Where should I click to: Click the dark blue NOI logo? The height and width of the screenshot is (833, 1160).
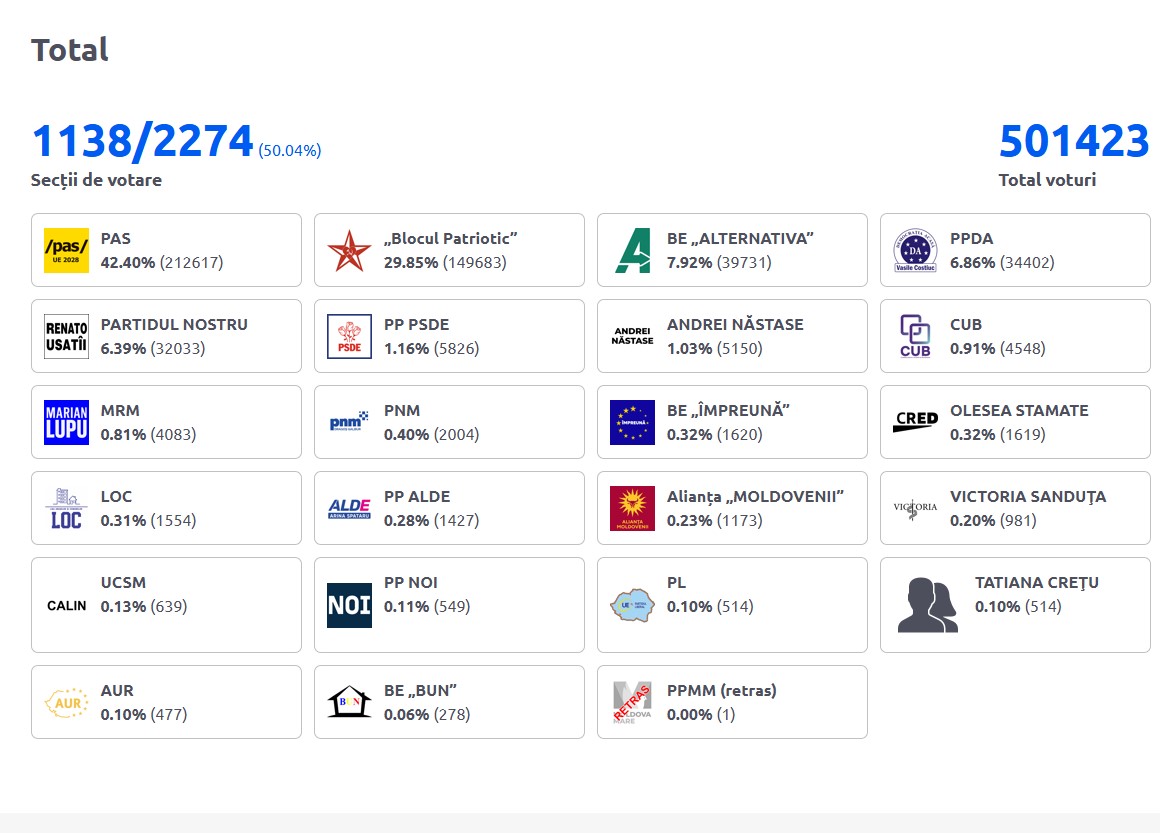(349, 605)
